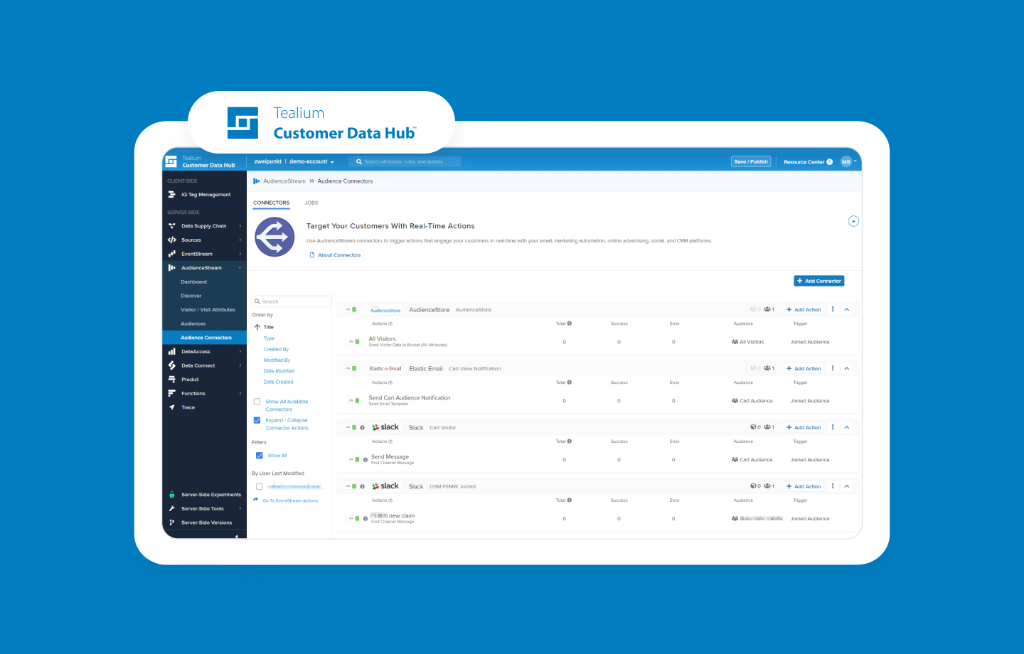Click Add Action for Elastic Email connector
Screen dimensions: 1024x654
pos(804,368)
